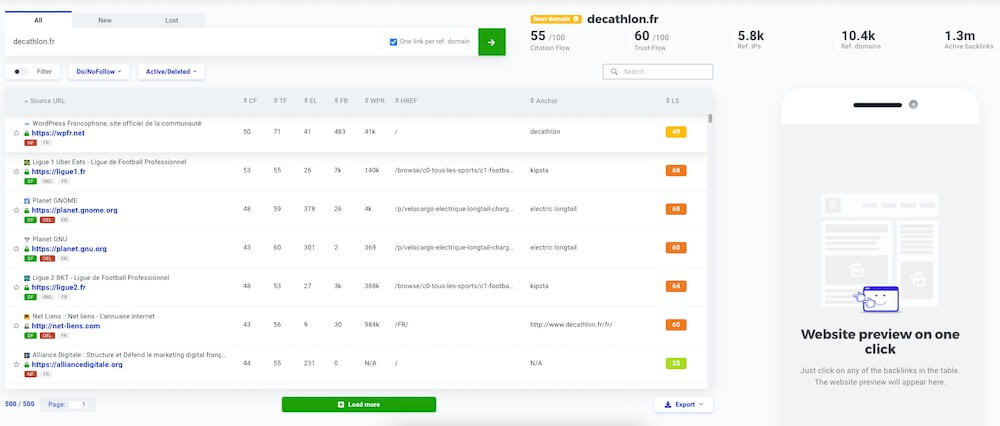Image resolution: width=1000 pixels, height=426 pixels.
Task: Switch to the Lost tab
Action: (172, 20)
